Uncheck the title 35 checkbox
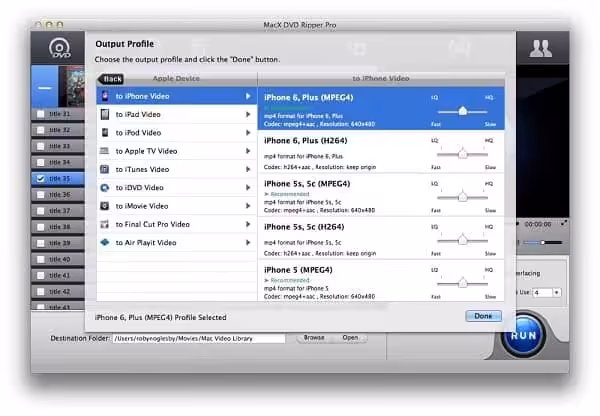Screen dimensions: 600x416 [x=40, y=179]
